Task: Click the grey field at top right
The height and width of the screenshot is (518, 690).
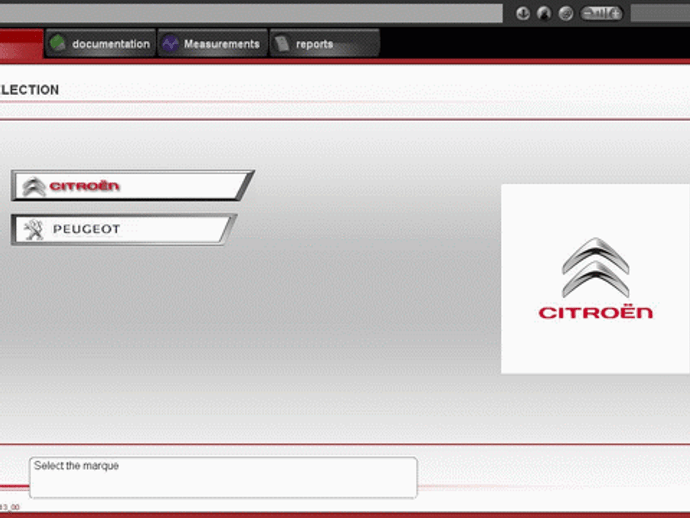Action: pyautogui.click(x=660, y=14)
